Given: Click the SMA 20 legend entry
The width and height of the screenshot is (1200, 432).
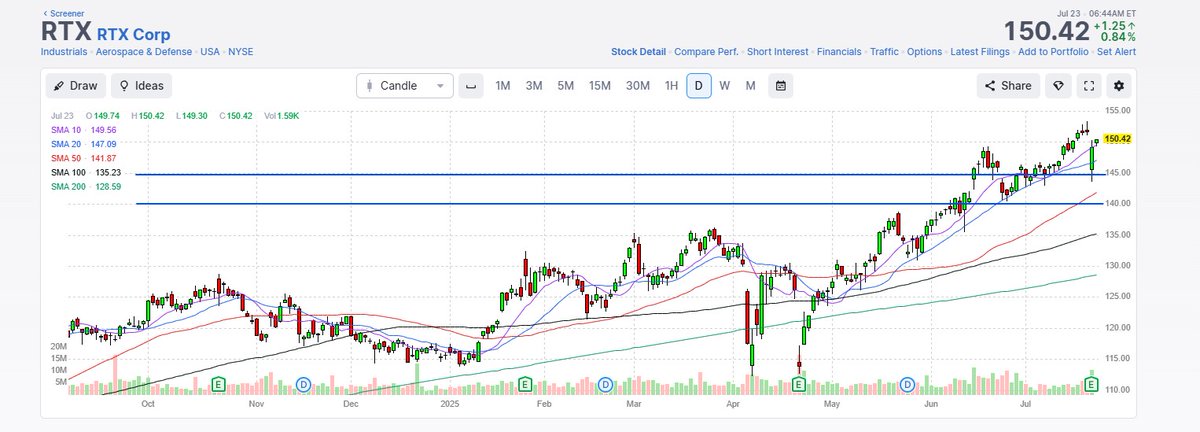Looking at the screenshot, I should [84, 144].
